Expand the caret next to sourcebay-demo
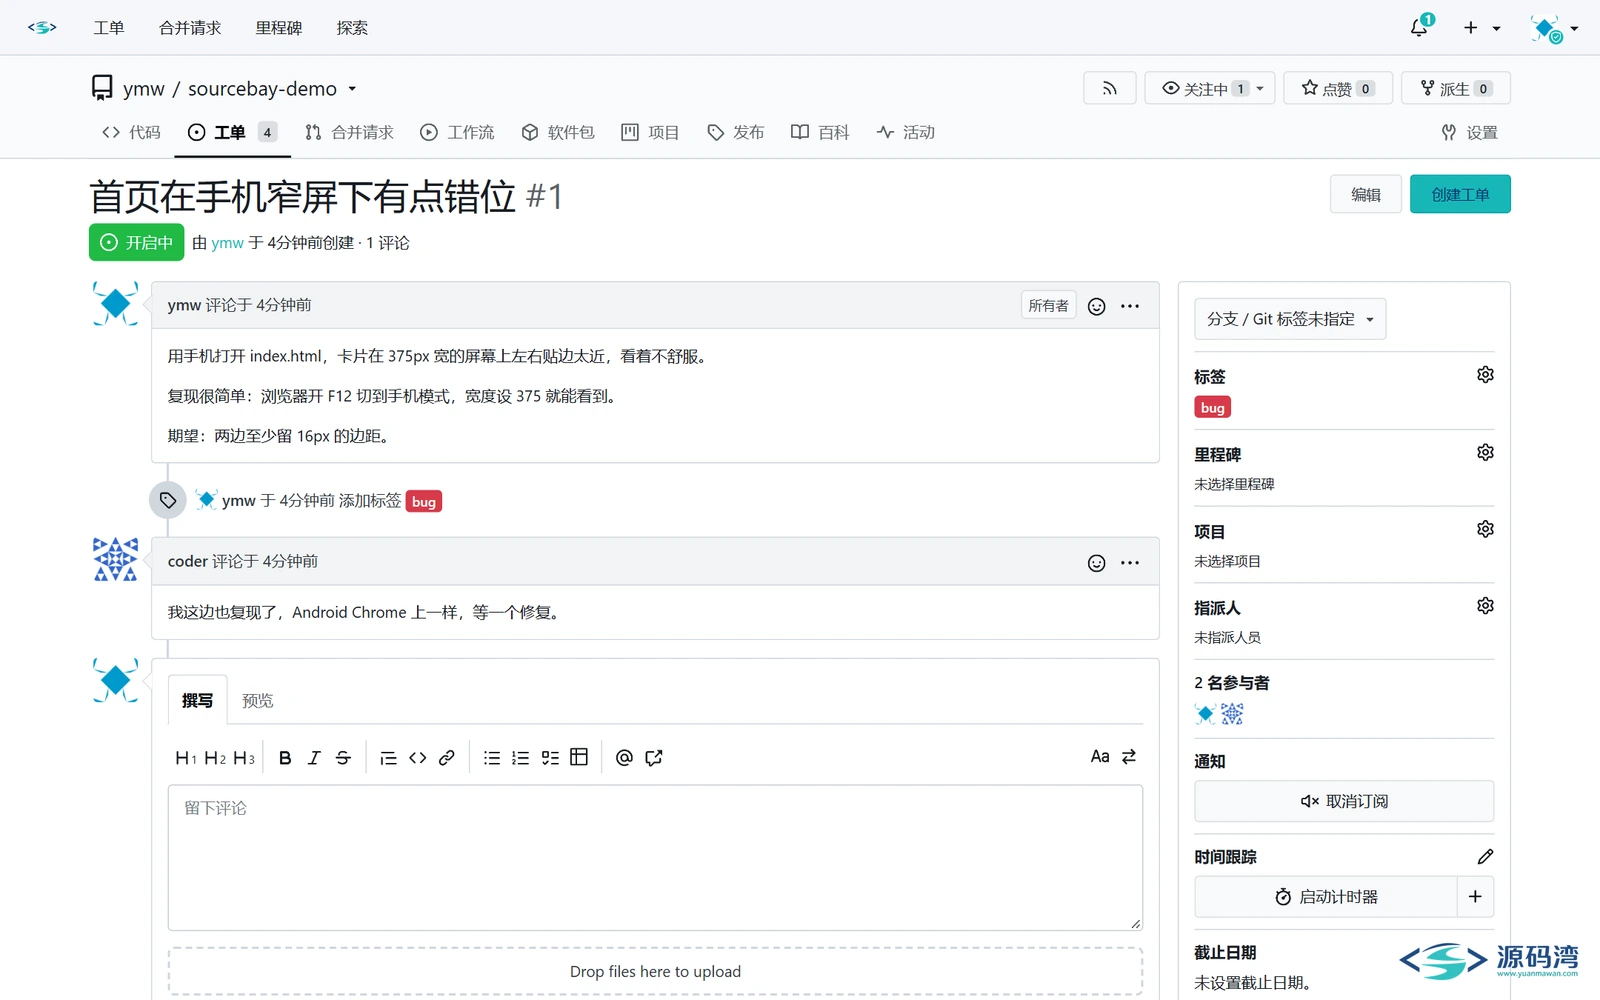The width and height of the screenshot is (1600, 1000). 352,89
